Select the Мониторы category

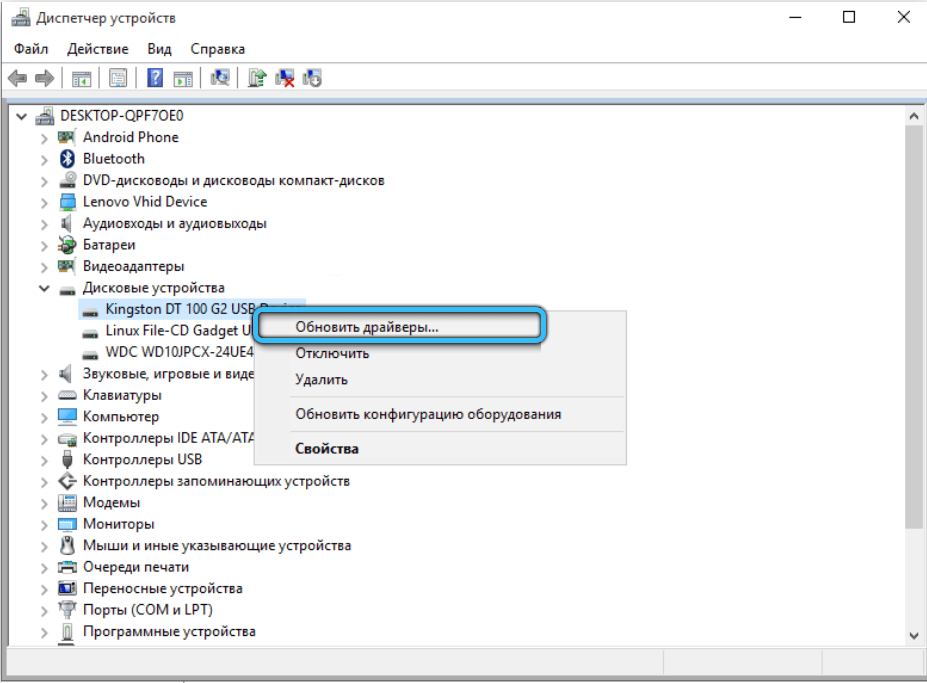(x=118, y=524)
